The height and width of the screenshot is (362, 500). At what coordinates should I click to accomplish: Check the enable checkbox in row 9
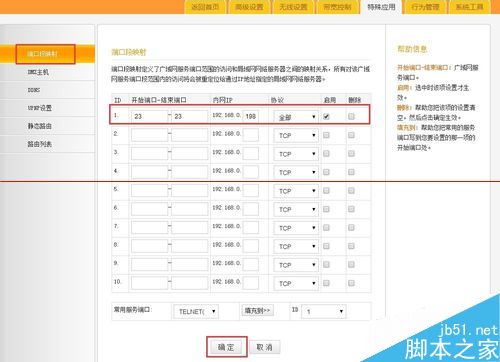326,264
